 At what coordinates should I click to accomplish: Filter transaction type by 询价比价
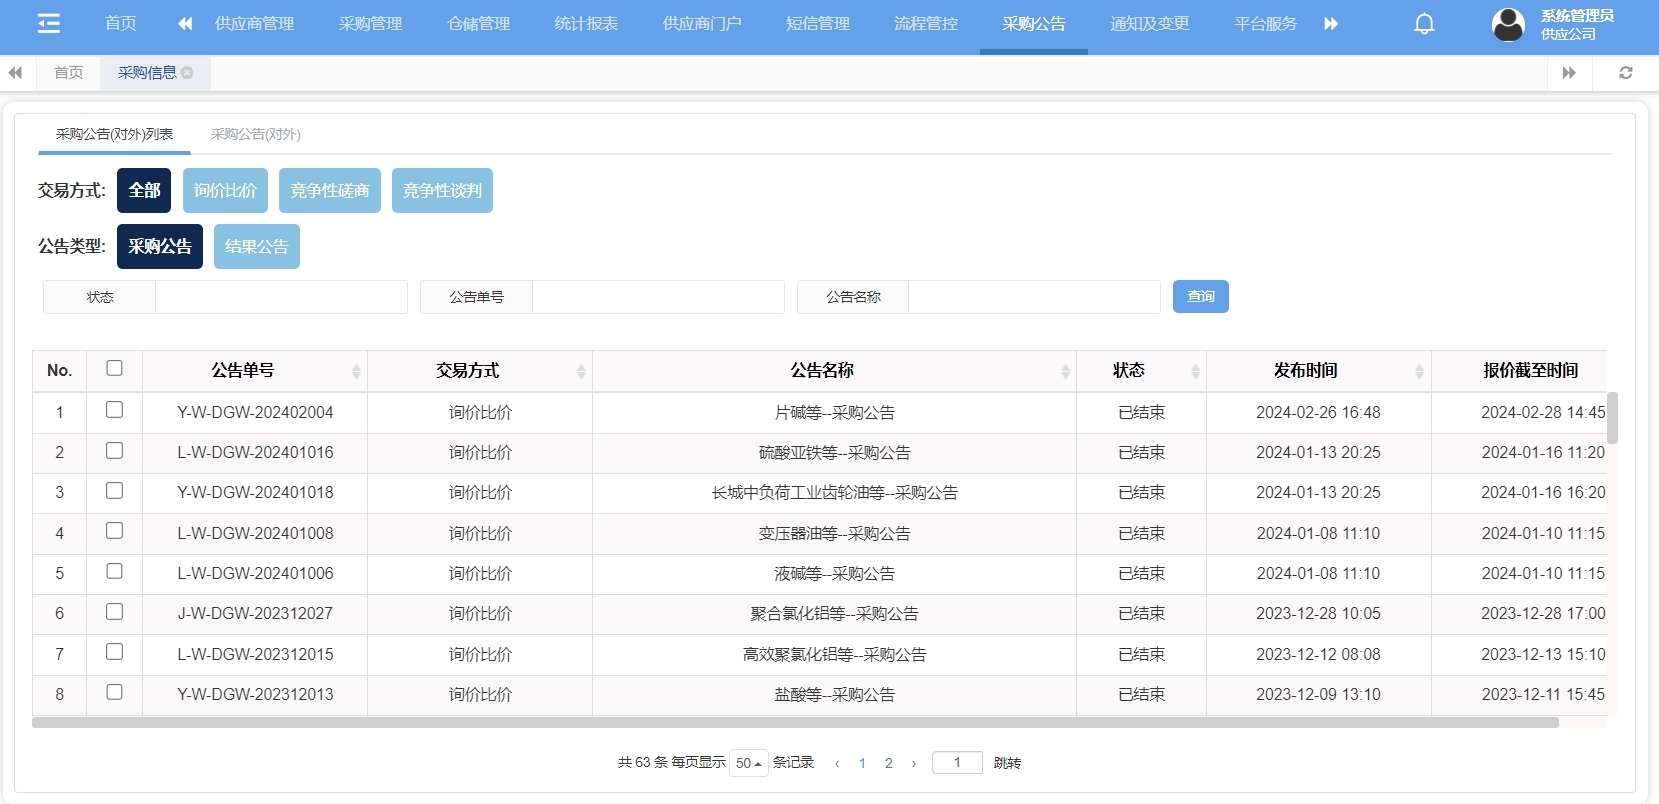point(225,190)
